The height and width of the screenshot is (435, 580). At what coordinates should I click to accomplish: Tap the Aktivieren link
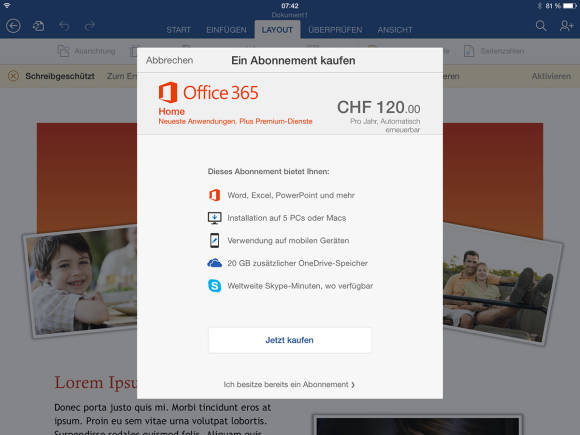[551, 76]
